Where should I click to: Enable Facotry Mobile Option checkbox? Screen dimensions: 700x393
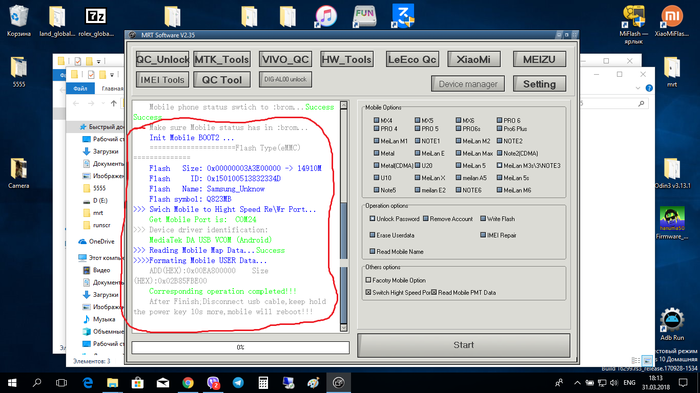[x=368, y=280]
